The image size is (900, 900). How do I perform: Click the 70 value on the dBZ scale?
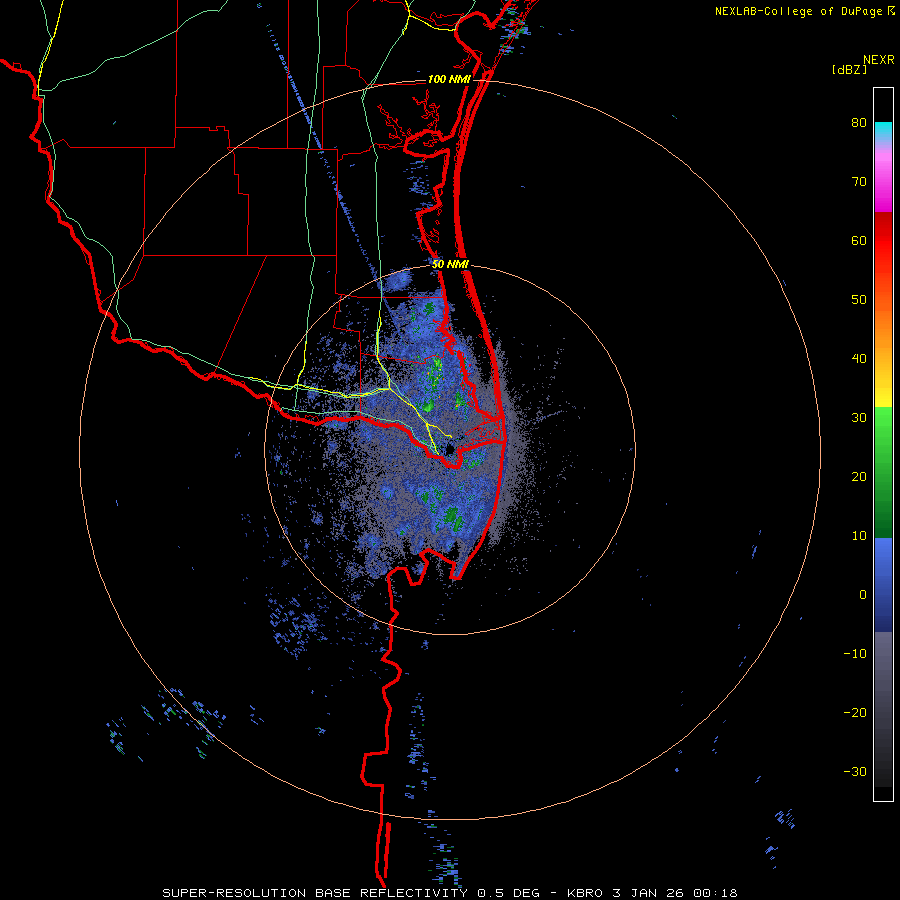tap(859, 182)
